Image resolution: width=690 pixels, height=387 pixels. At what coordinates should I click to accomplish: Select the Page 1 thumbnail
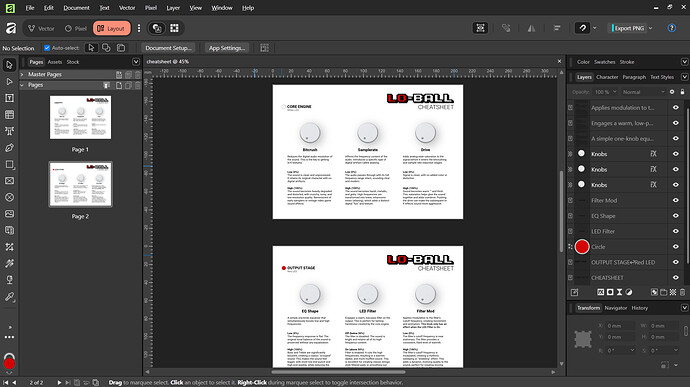pos(80,117)
